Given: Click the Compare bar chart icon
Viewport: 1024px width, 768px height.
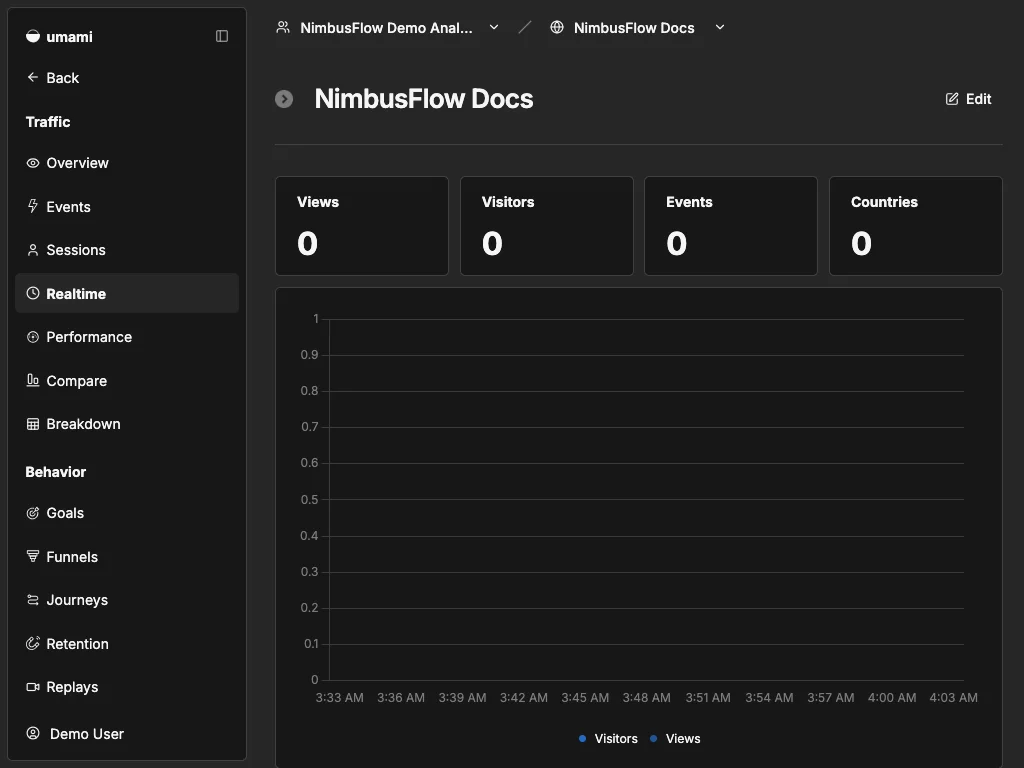Looking at the screenshot, I should 33,380.
